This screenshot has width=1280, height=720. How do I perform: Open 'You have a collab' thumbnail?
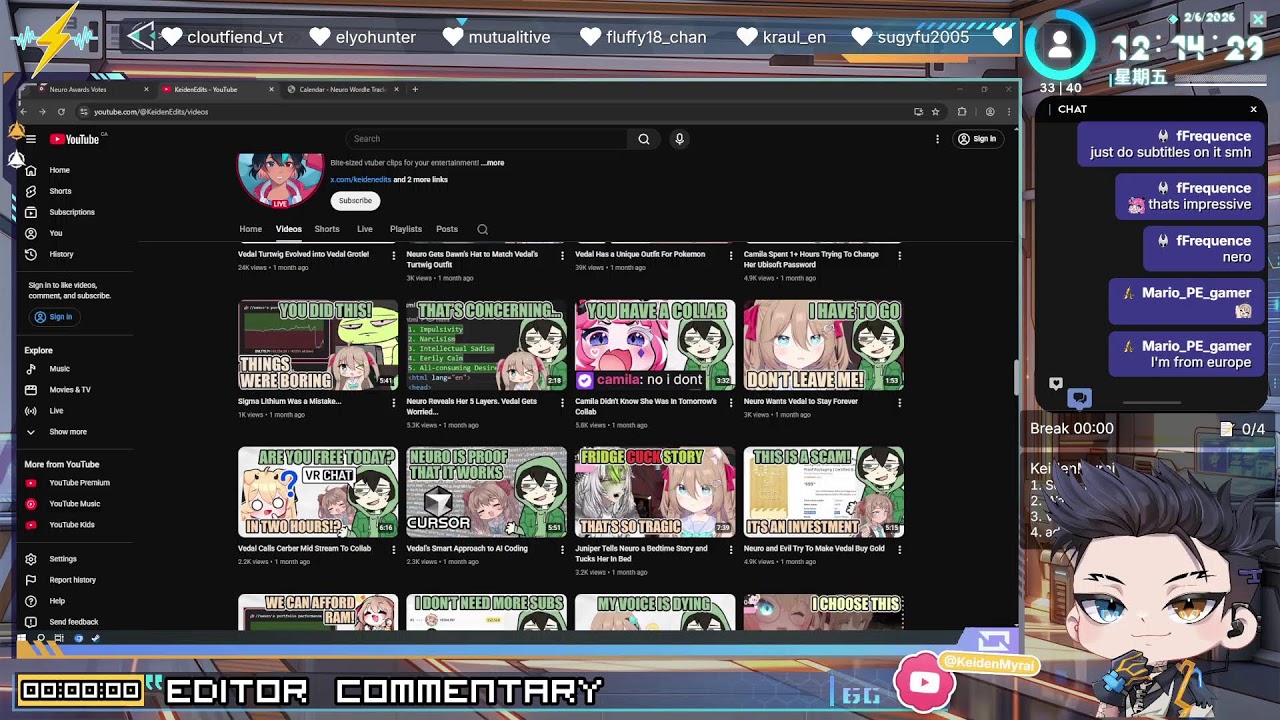655,345
